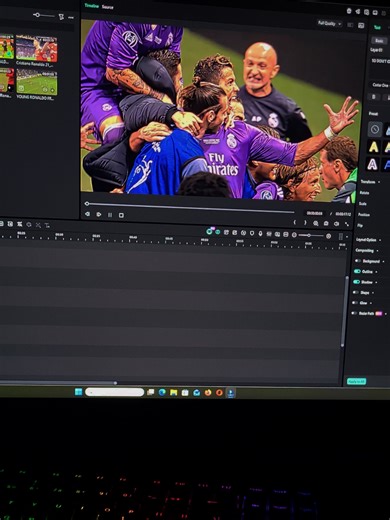Click the Windows taskbar search box
Viewport: 390px width, 520px height.
[x=114, y=392]
